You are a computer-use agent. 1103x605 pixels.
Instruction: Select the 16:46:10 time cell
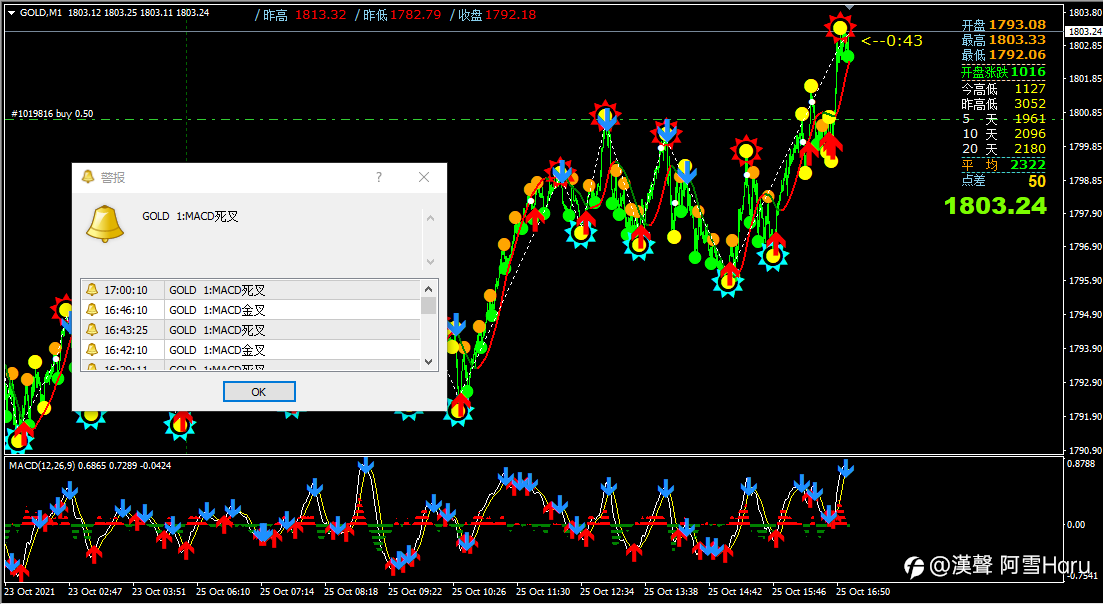click(x=126, y=310)
